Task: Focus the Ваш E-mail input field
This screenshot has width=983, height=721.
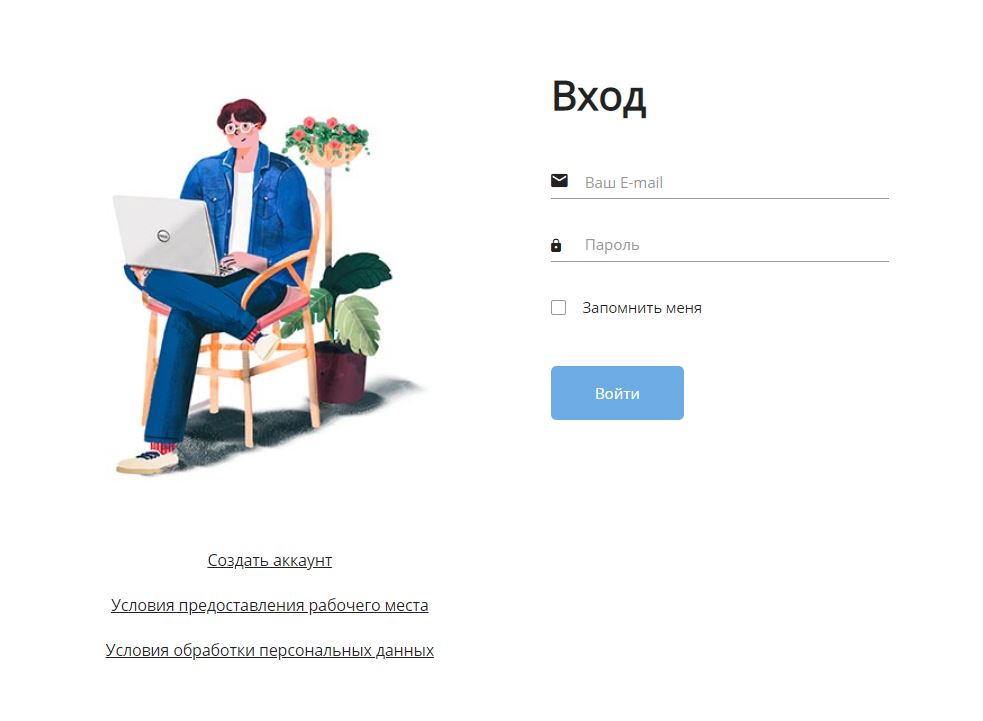Action: (x=736, y=182)
